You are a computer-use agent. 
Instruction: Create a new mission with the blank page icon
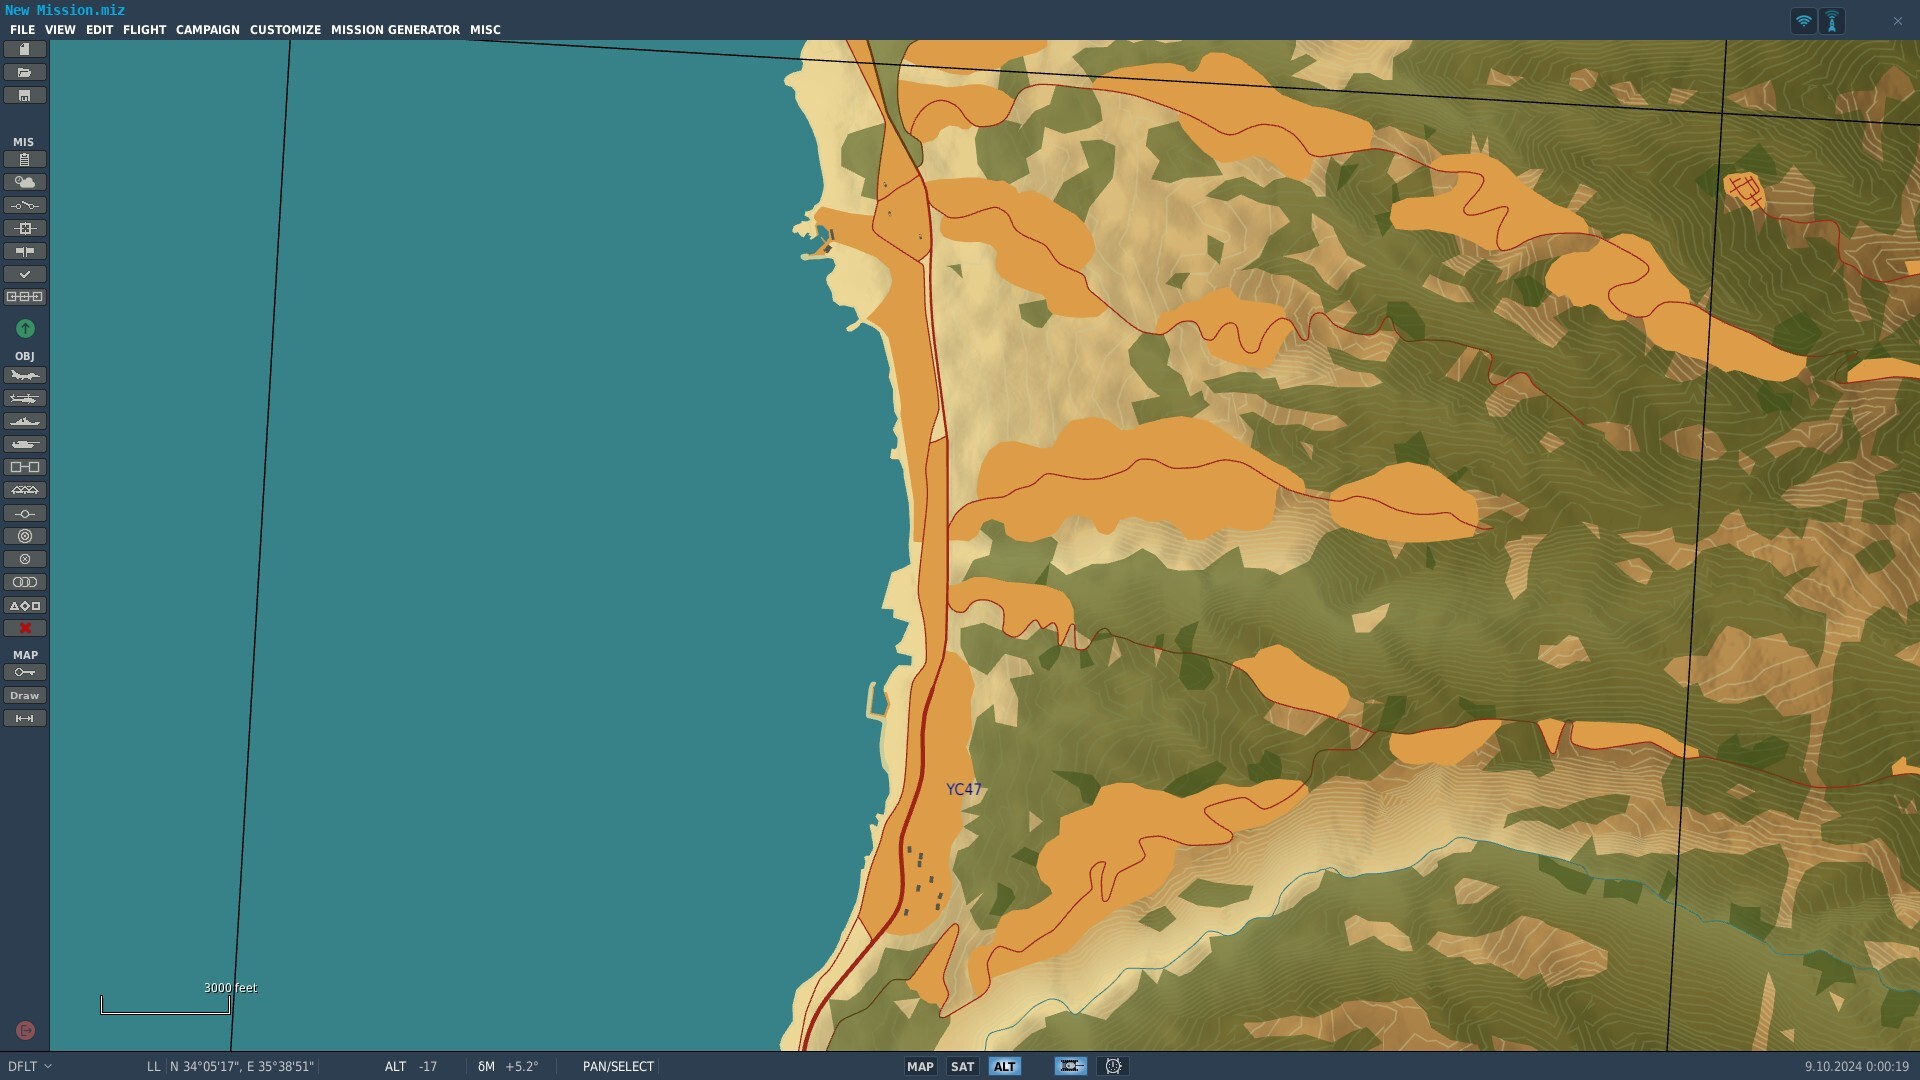click(x=25, y=49)
